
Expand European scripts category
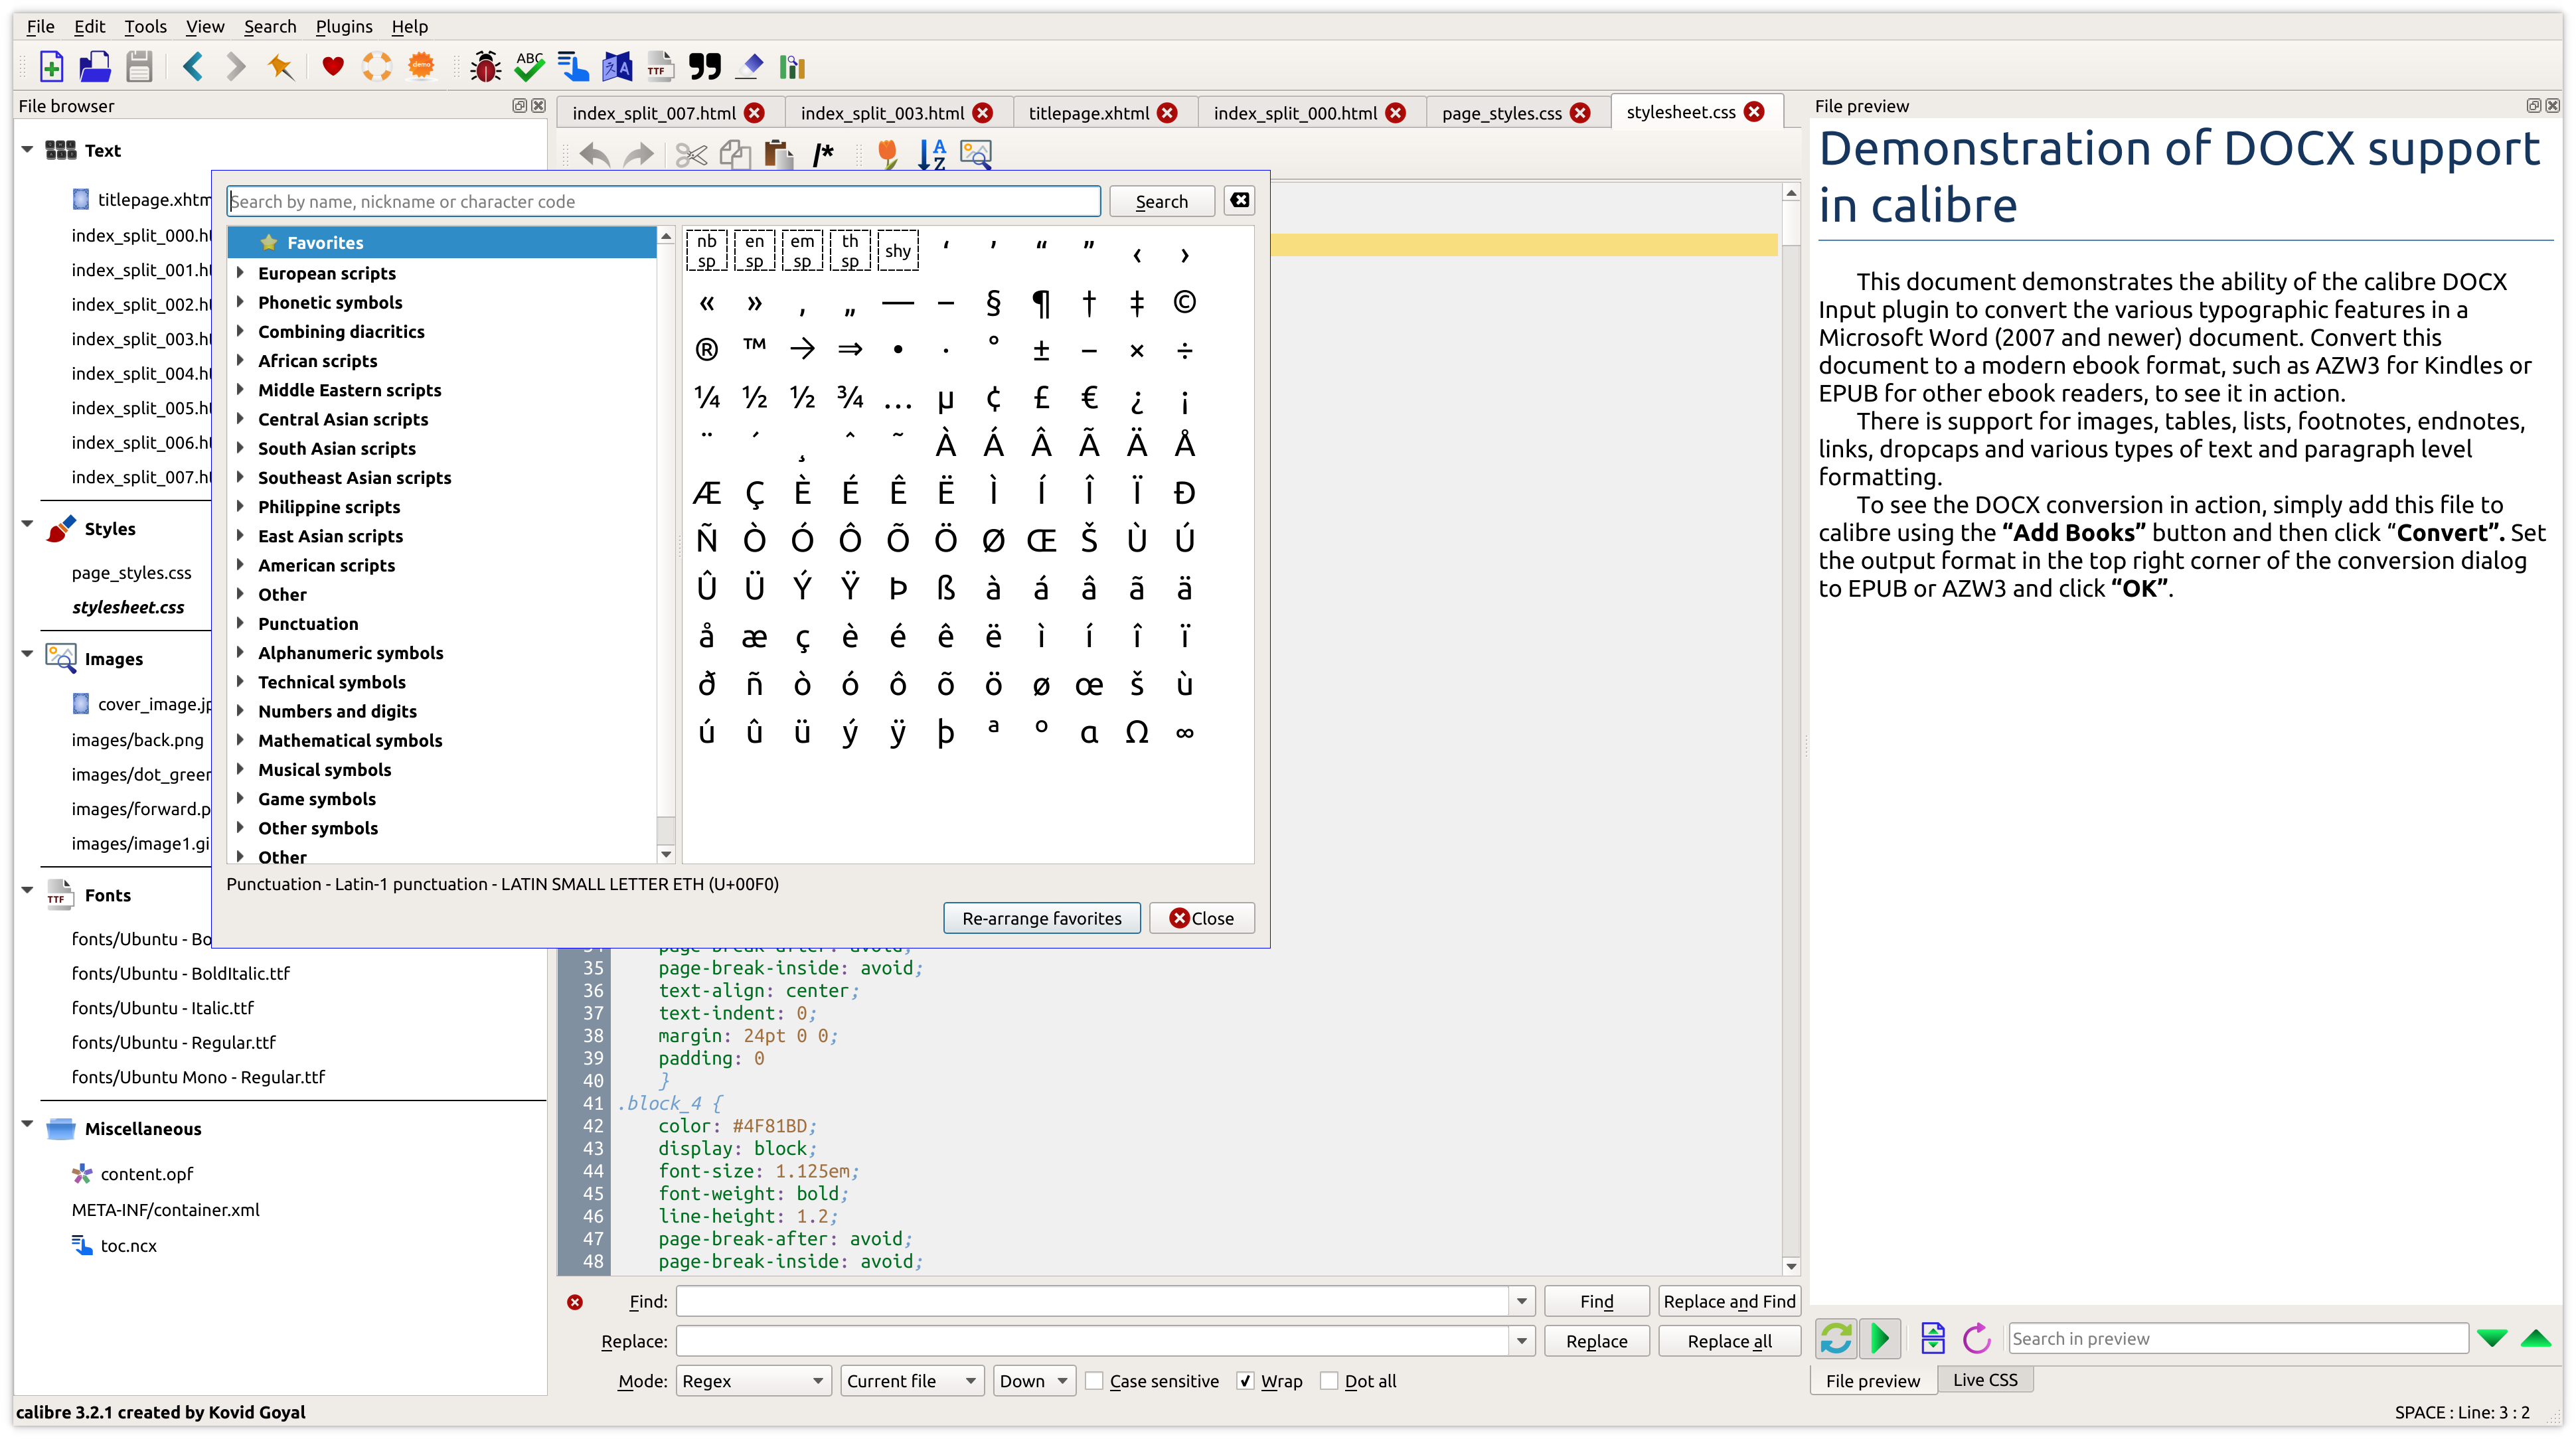[240, 272]
